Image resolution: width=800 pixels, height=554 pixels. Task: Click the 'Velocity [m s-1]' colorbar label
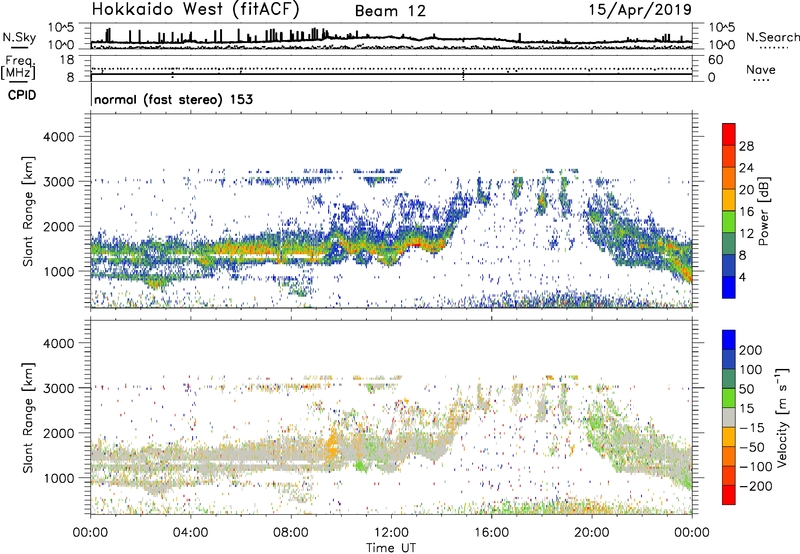[782, 417]
